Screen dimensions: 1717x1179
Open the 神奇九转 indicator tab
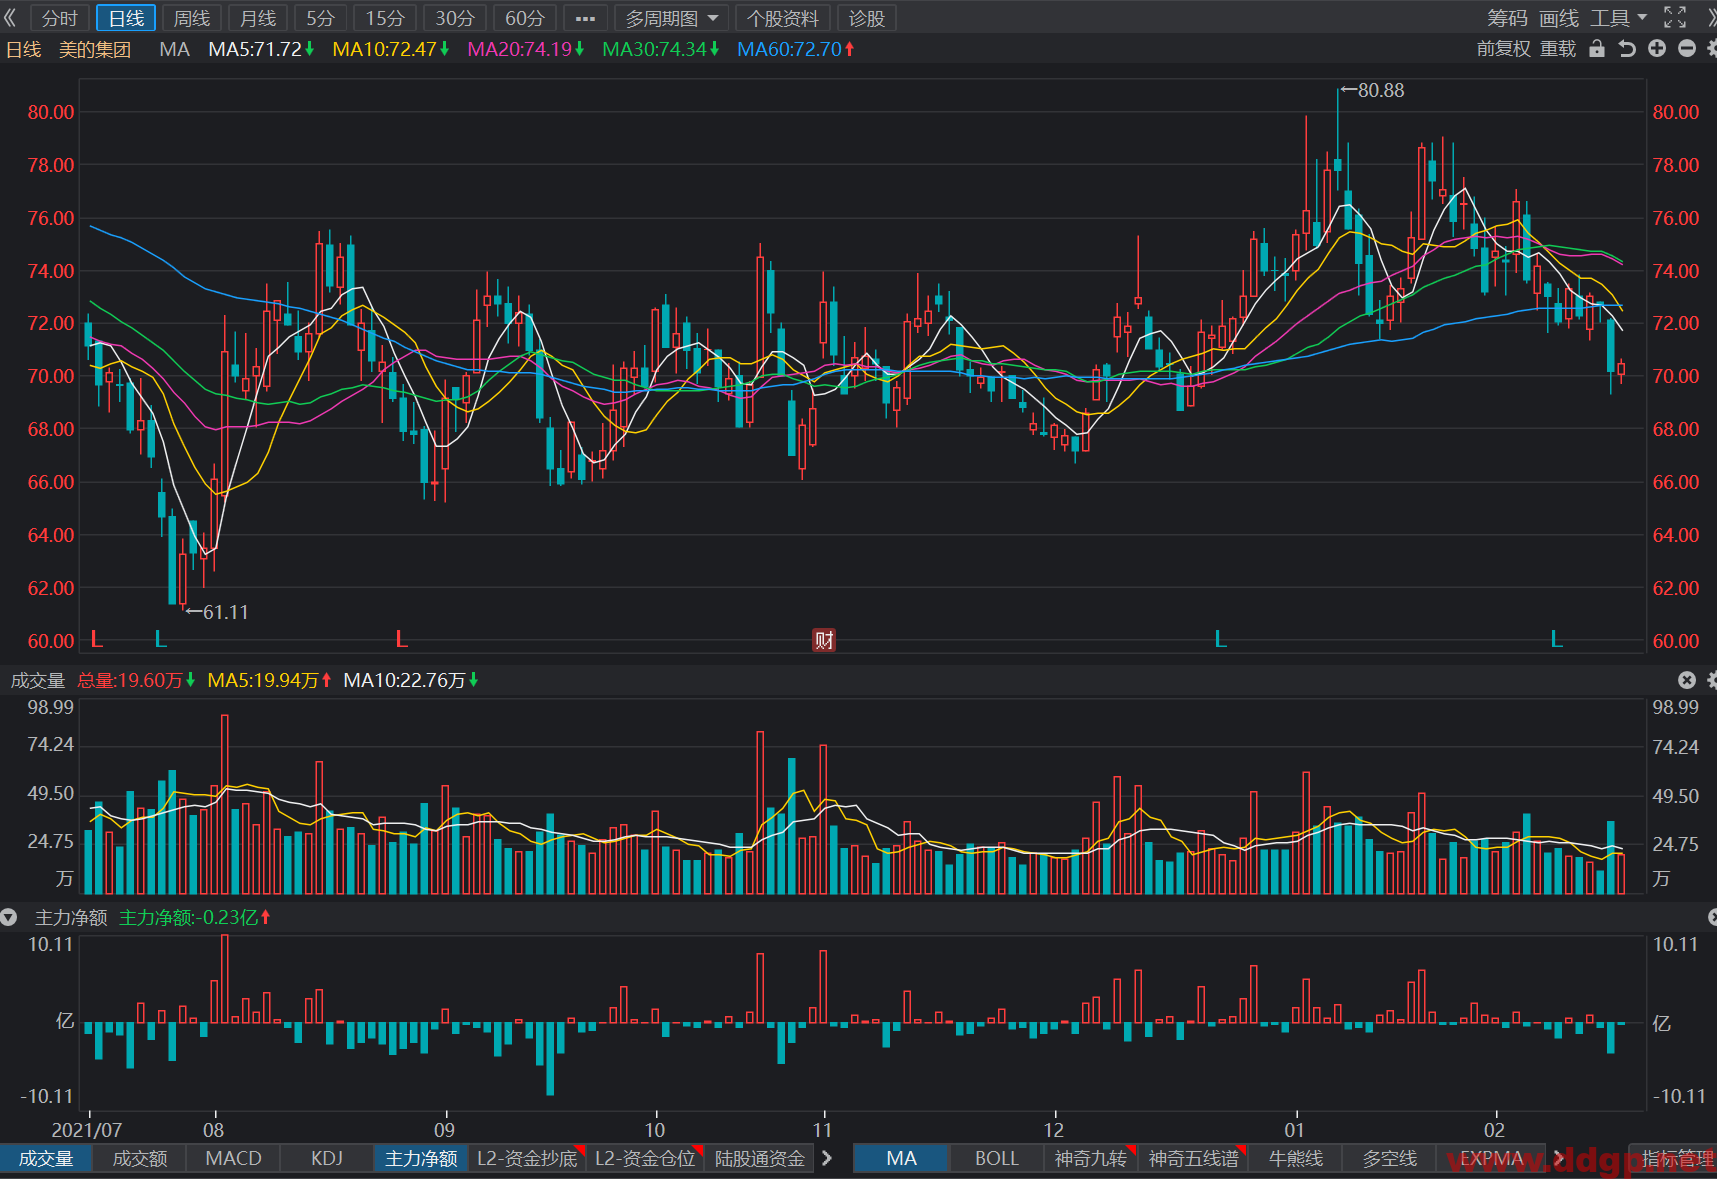pyautogui.click(x=1091, y=1158)
